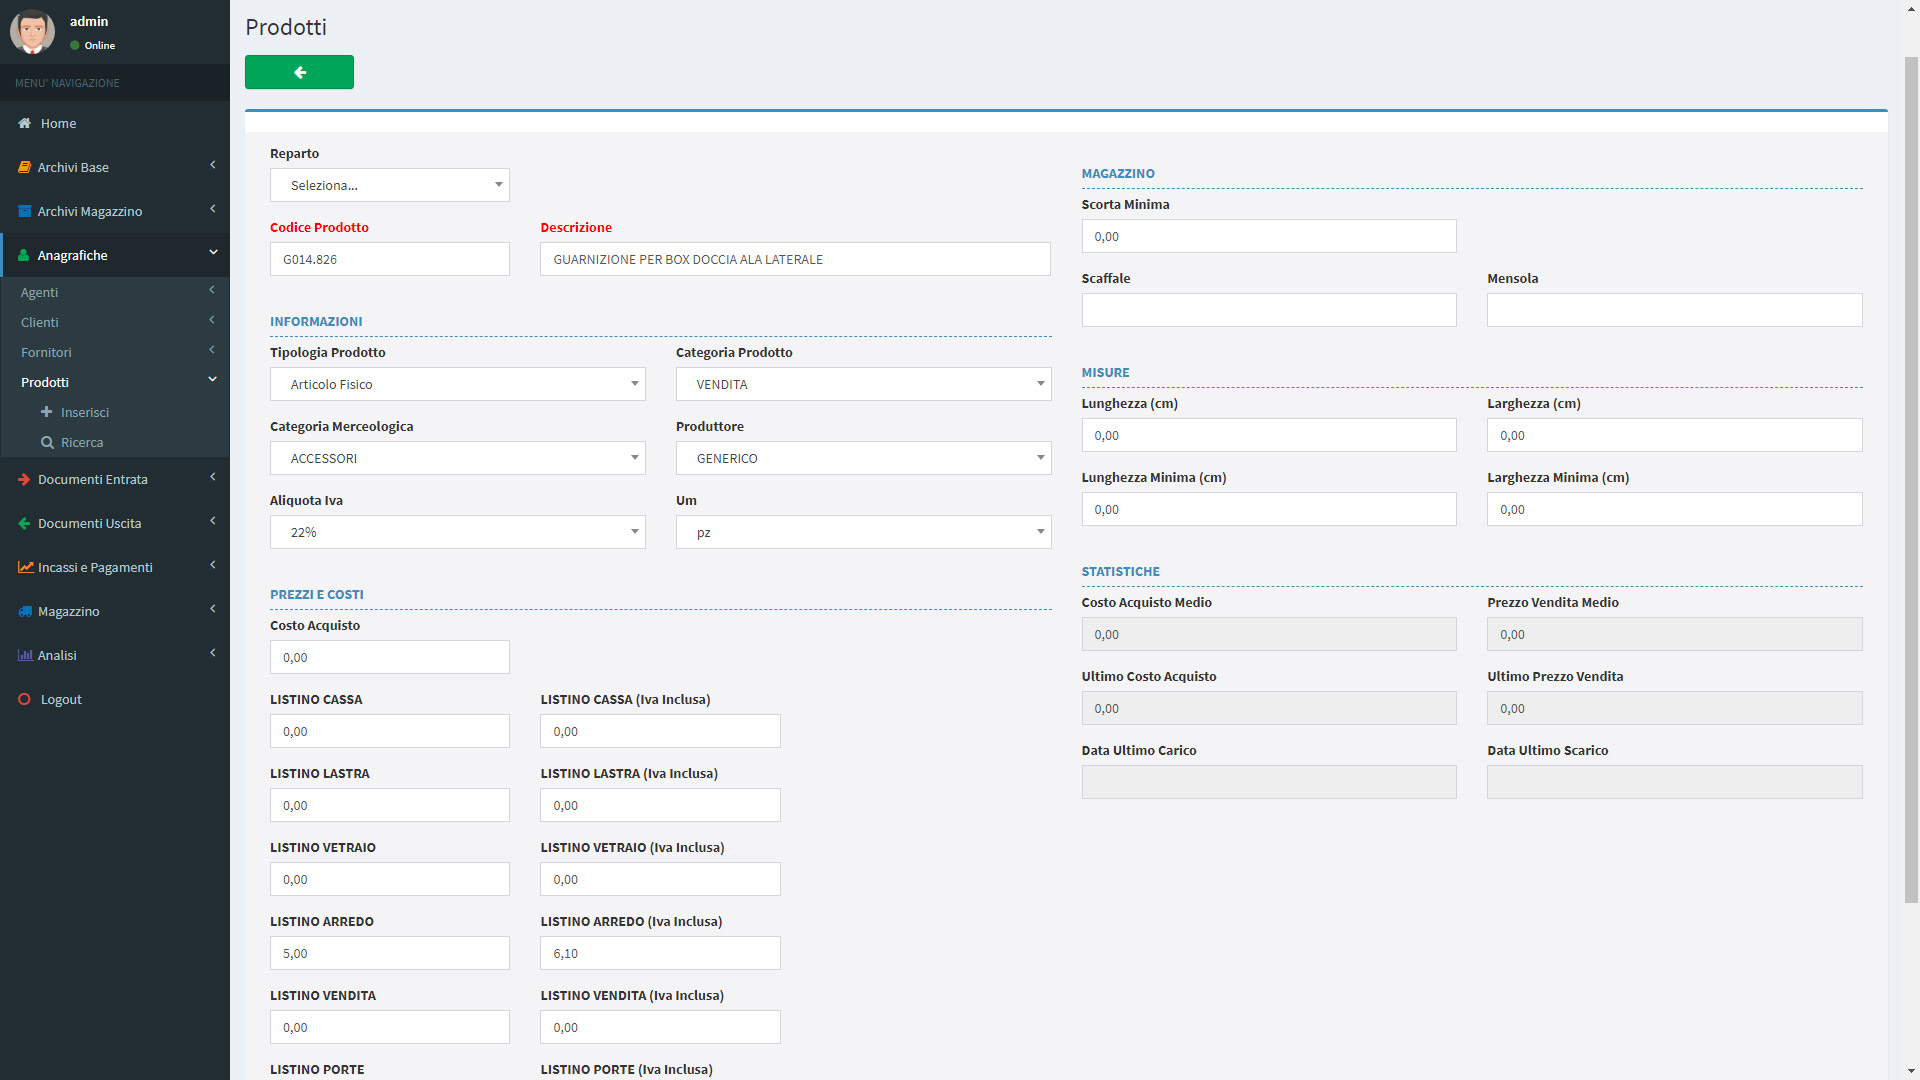Image resolution: width=1920 pixels, height=1080 pixels.
Task: Click the green back arrow button
Action: (299, 72)
